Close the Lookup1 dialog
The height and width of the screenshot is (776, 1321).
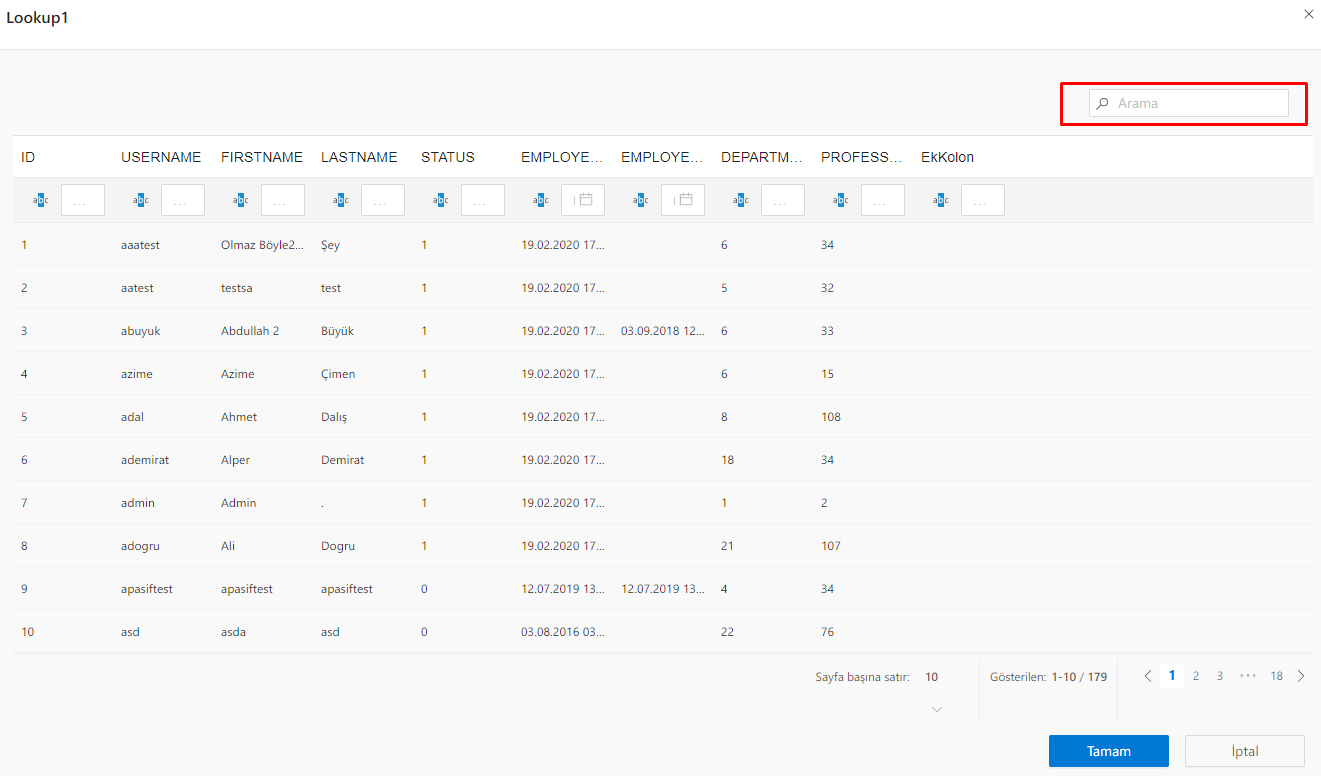tap(1308, 14)
